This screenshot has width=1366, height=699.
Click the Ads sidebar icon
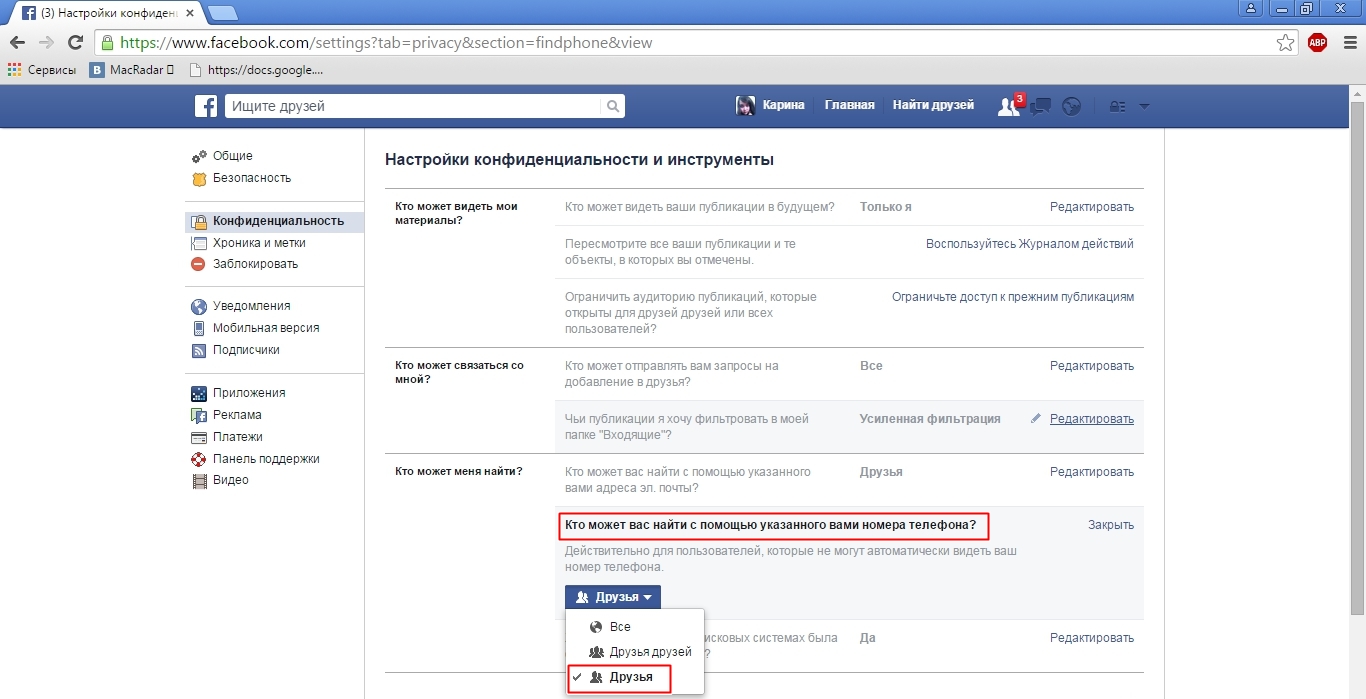(x=198, y=415)
